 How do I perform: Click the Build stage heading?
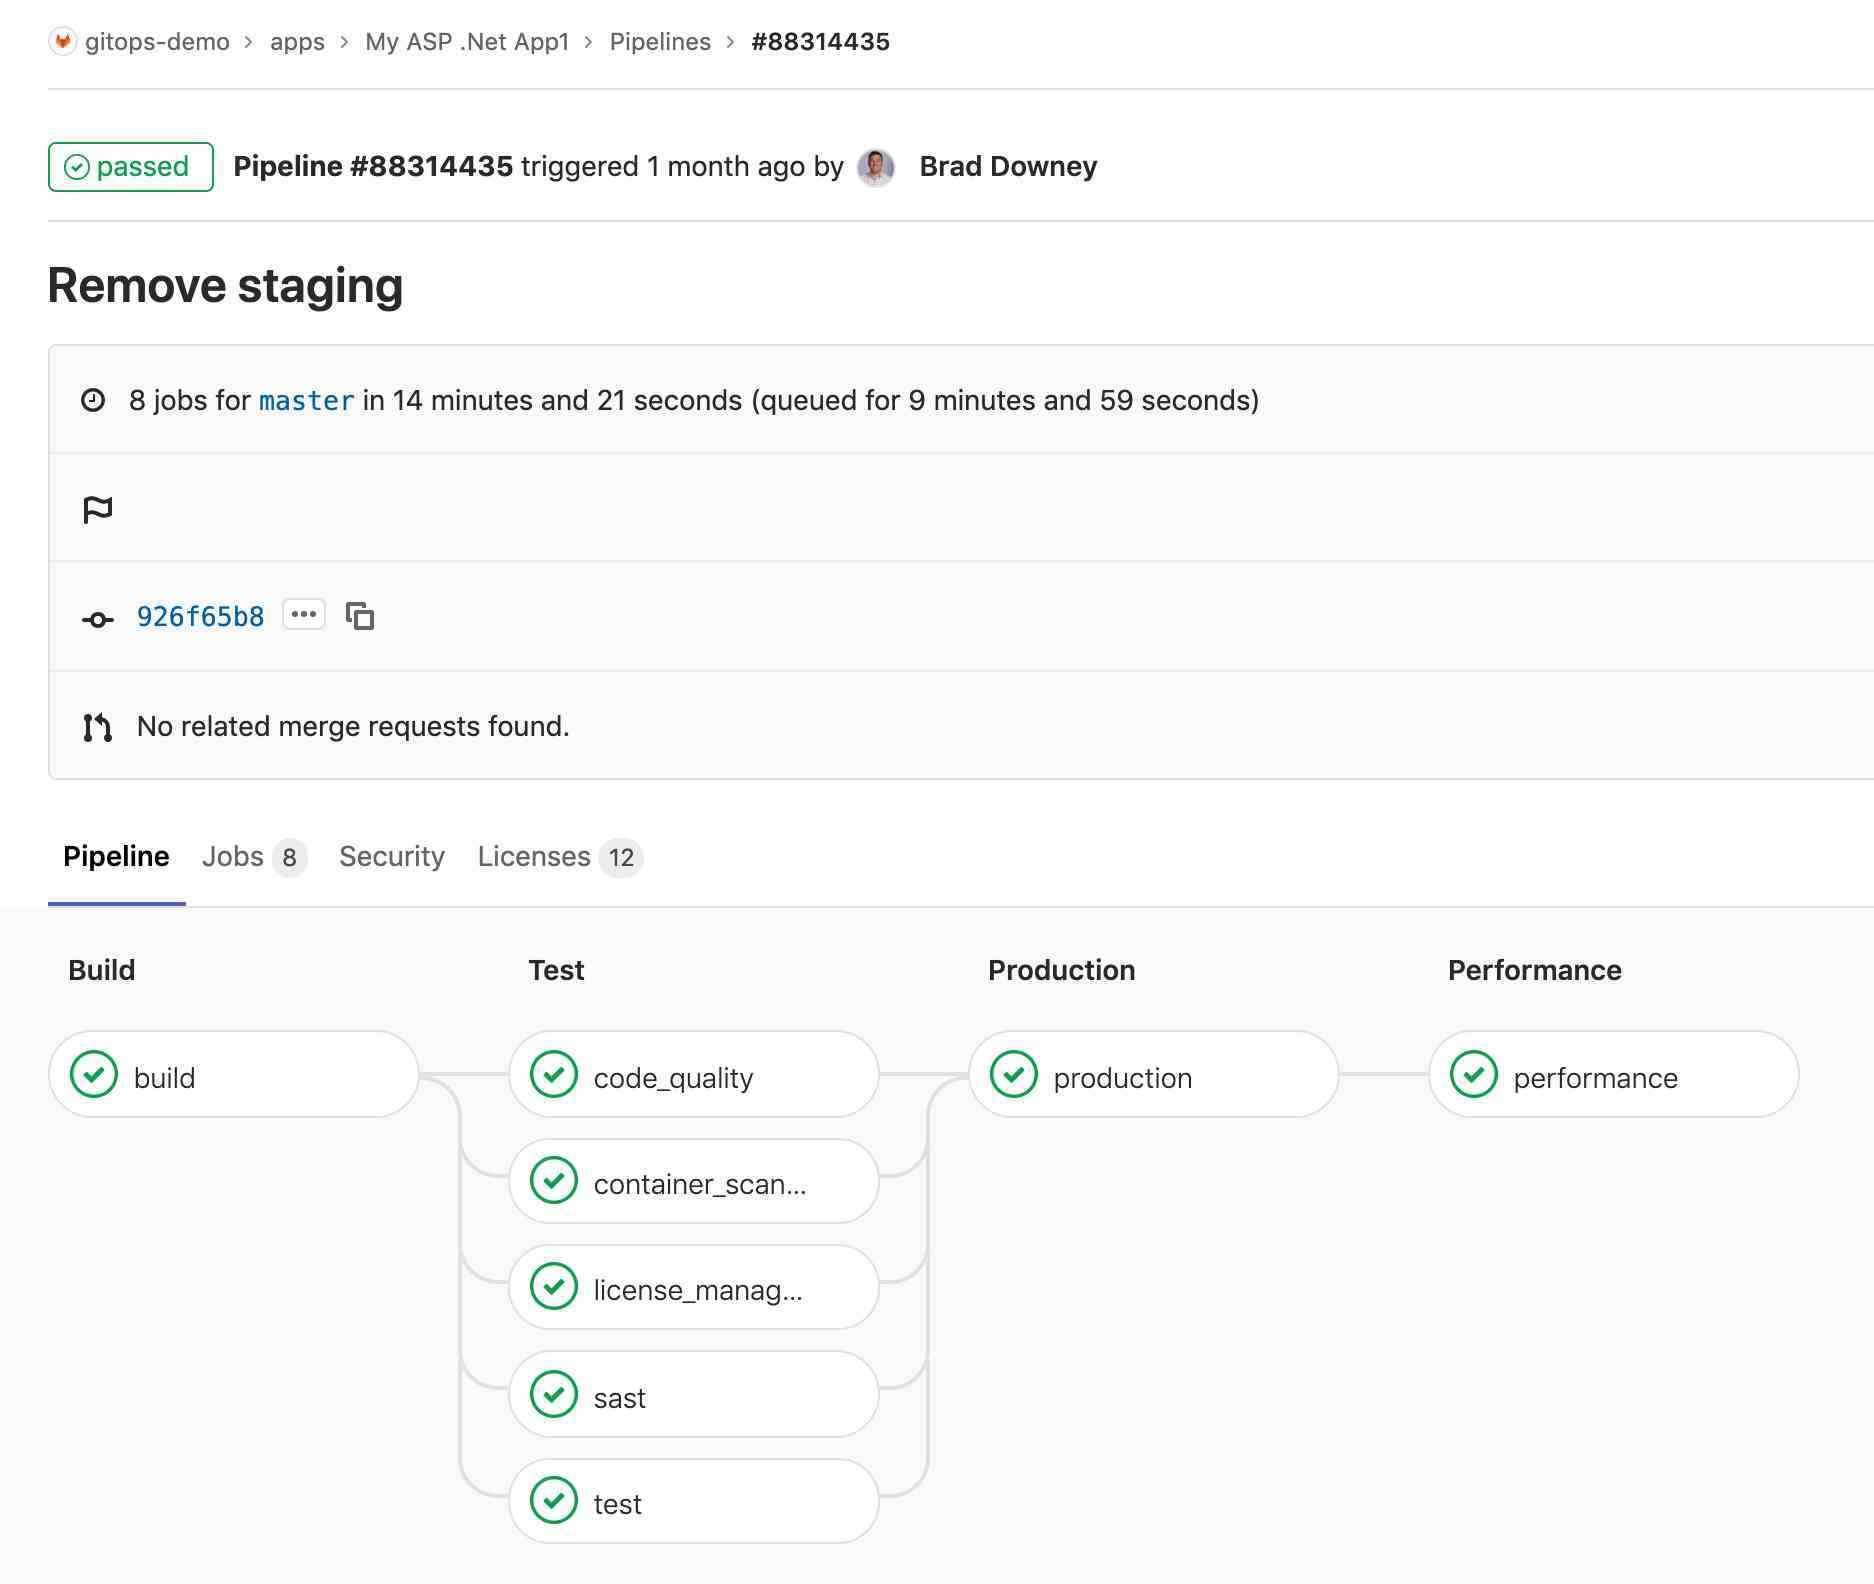coord(102,970)
